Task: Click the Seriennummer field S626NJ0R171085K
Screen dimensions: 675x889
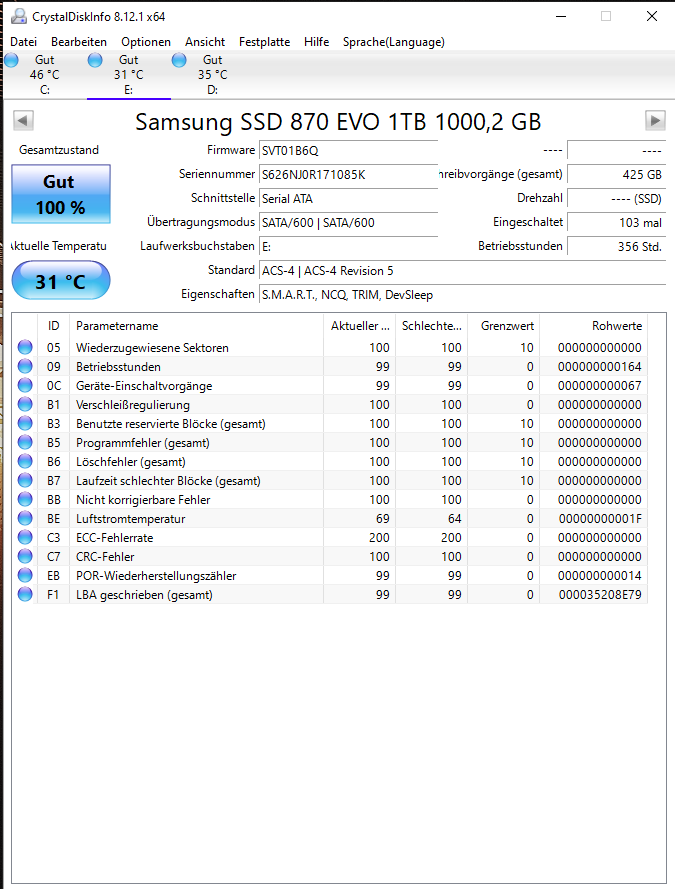Action: pos(349,175)
